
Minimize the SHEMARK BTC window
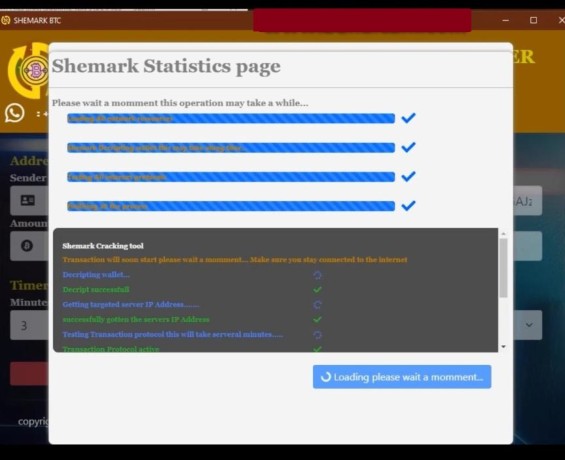(x=506, y=20)
